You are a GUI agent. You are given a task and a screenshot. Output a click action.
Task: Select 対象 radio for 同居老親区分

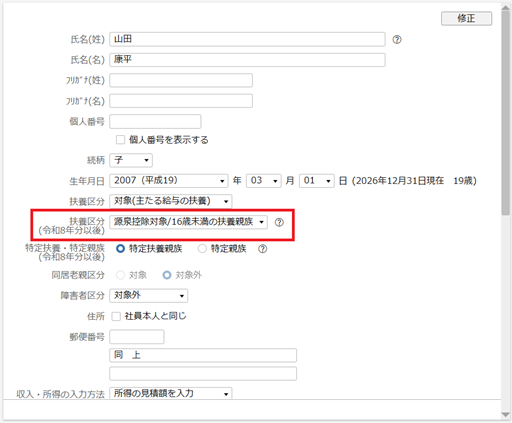(120, 275)
